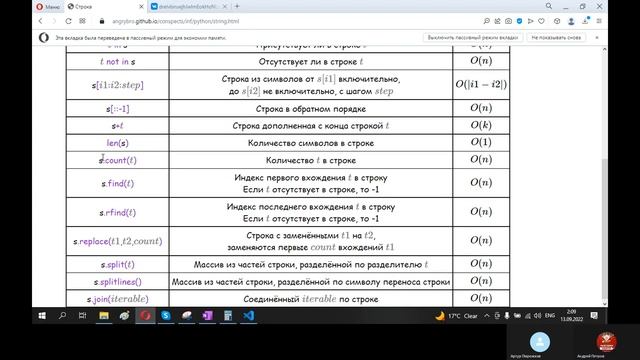The height and width of the screenshot is (360, 640).
Task: Click the s[::-1] table cell
Action: pyautogui.click(x=118, y=109)
